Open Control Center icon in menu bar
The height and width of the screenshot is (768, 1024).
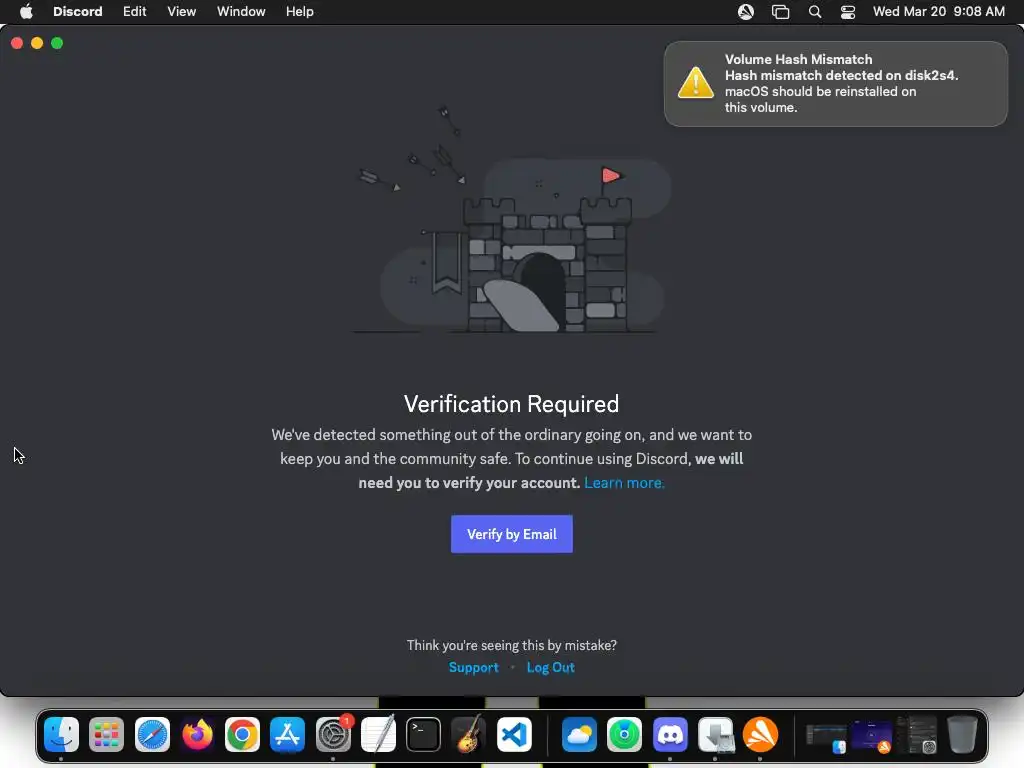tap(848, 12)
